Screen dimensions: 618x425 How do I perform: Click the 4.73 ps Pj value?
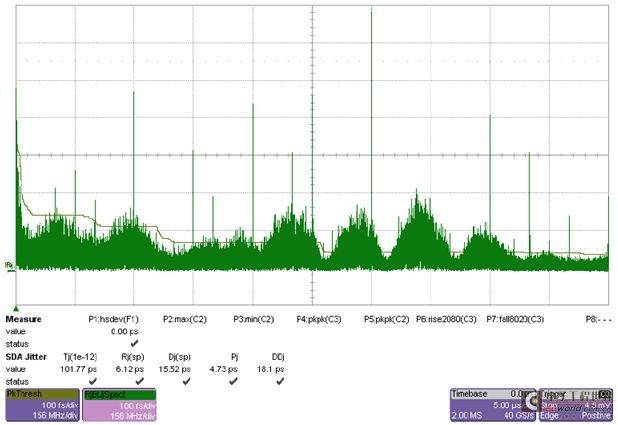223,369
